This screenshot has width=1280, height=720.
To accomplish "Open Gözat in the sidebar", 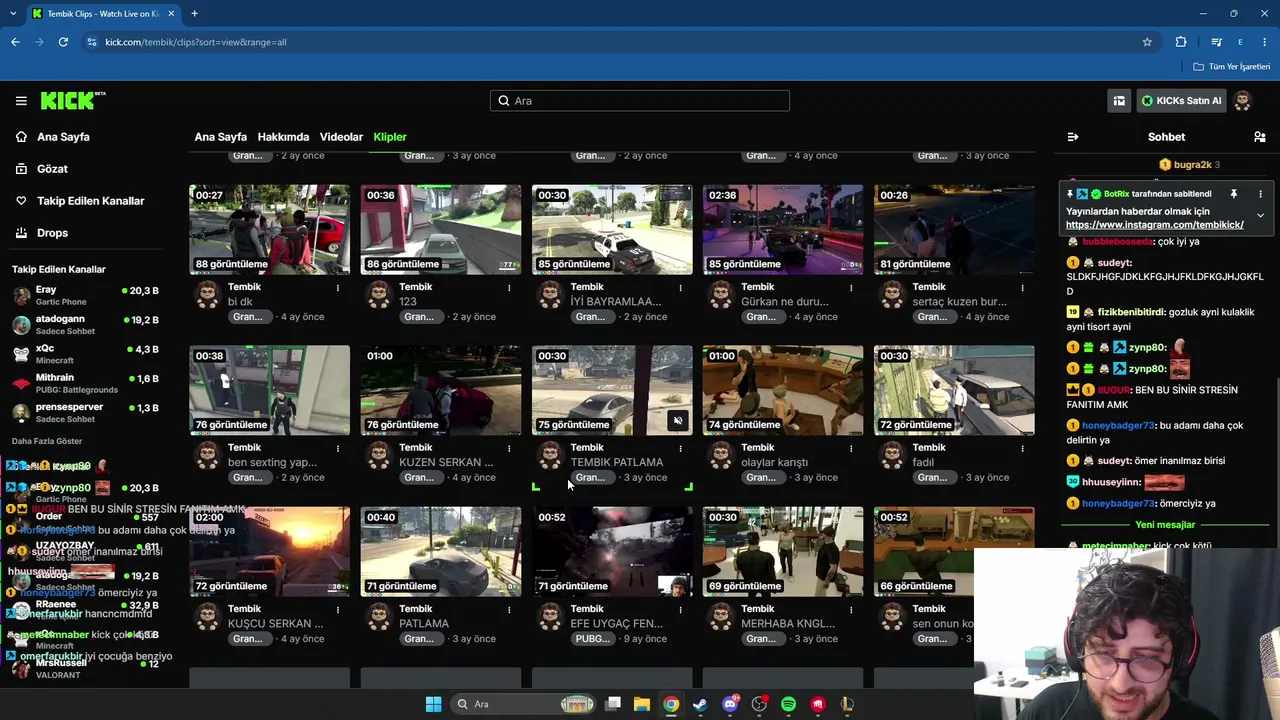I will [x=52, y=169].
